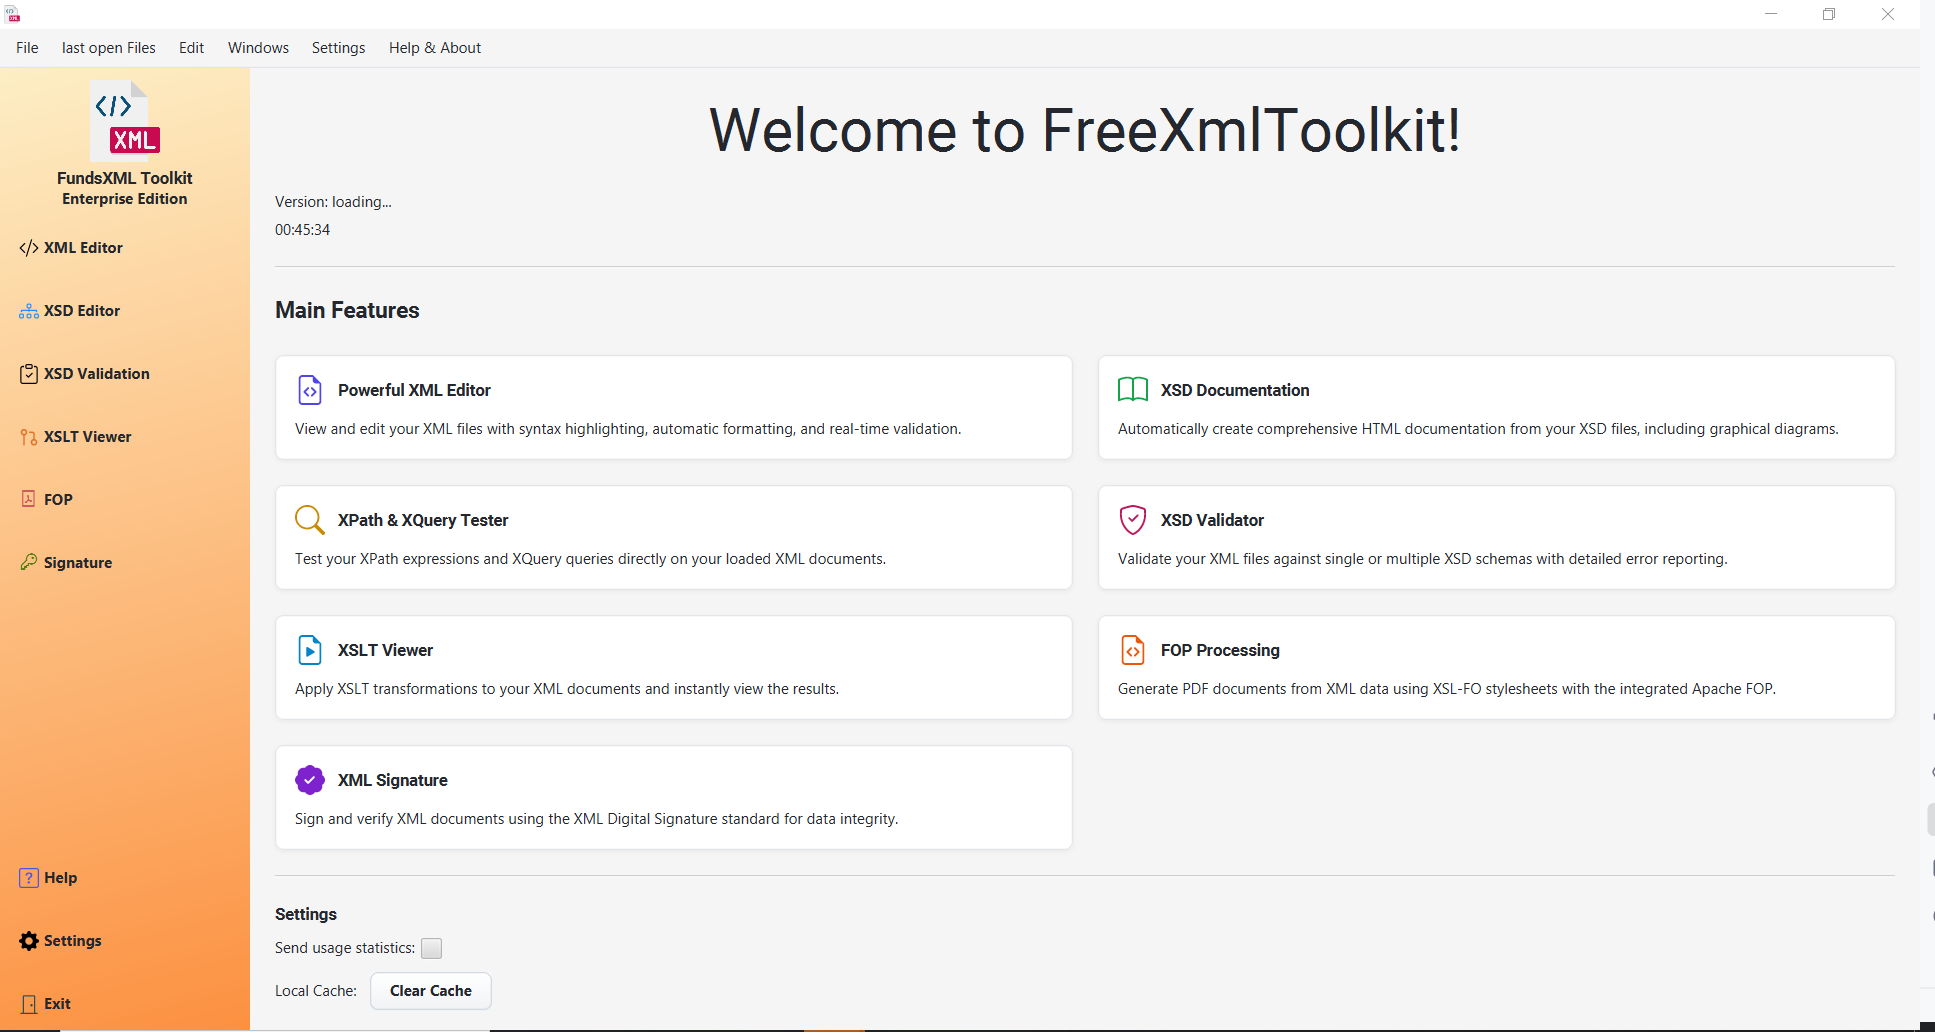Click the XSD Validation clipboard icon
Image resolution: width=1935 pixels, height=1032 pixels.
[x=29, y=374]
